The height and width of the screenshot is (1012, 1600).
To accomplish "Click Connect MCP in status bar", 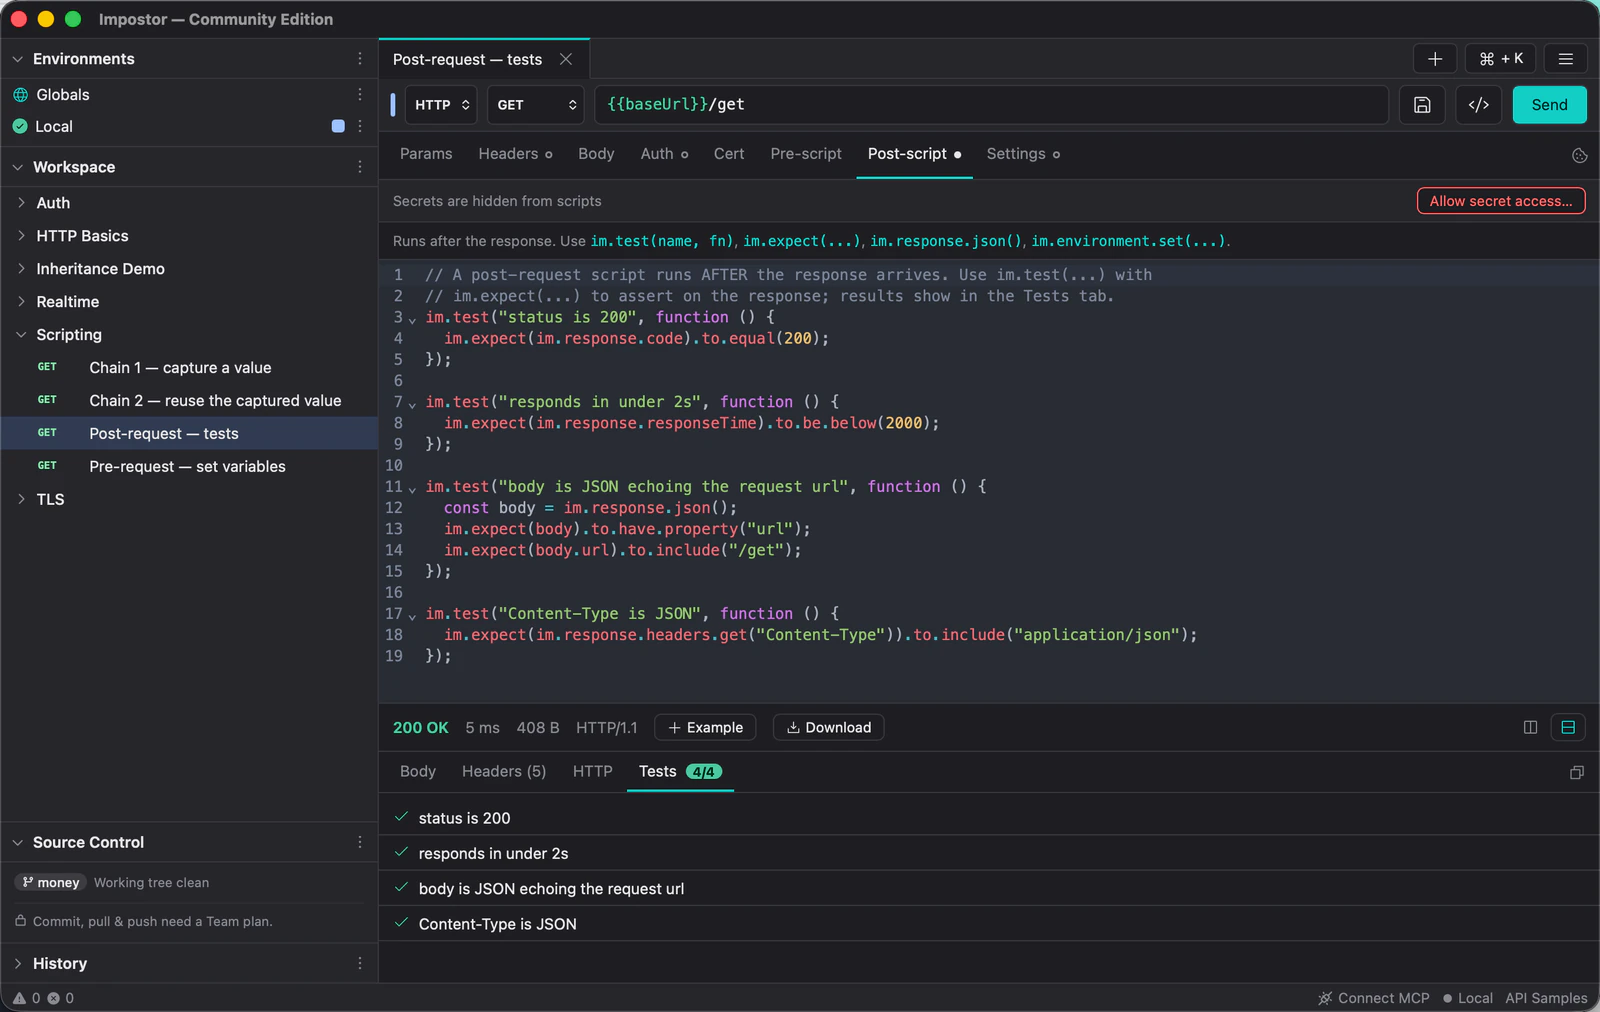I will click(x=1374, y=998).
